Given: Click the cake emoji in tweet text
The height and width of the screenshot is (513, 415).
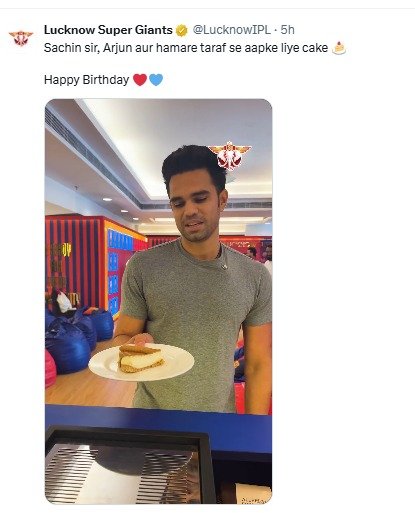Looking at the screenshot, I should tap(339, 48).
